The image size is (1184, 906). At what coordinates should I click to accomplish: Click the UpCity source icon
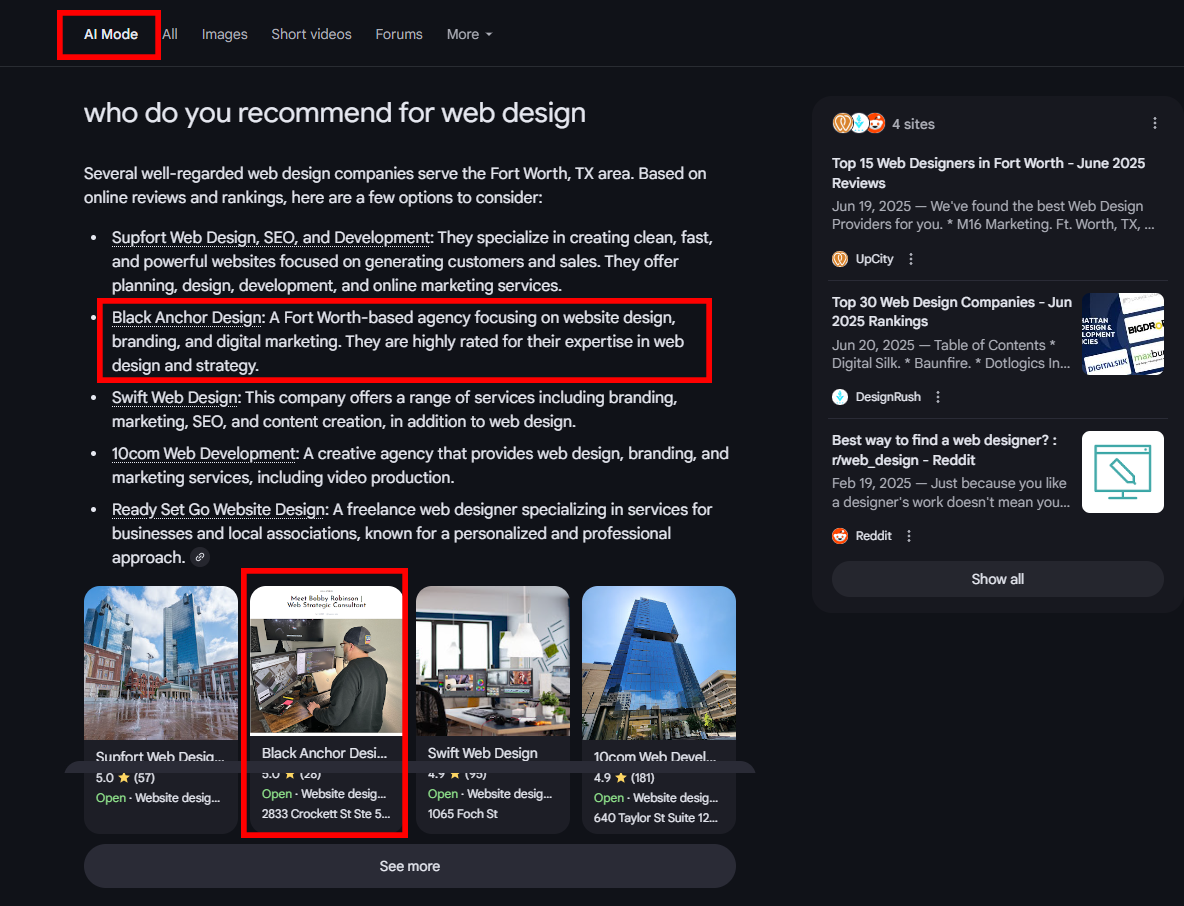[x=840, y=259]
